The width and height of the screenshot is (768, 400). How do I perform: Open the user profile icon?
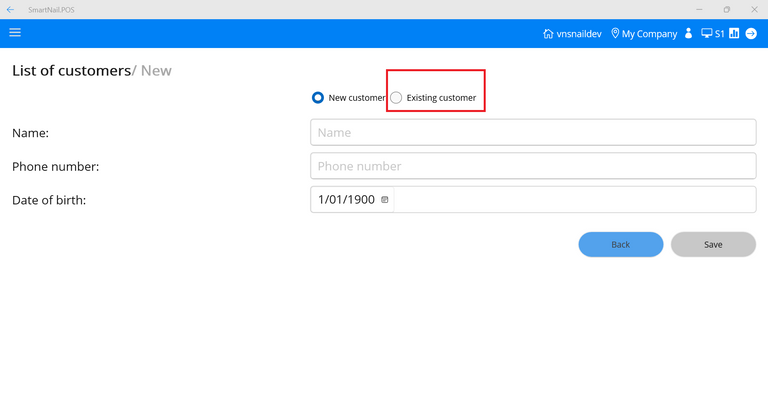pyautogui.click(x=688, y=34)
